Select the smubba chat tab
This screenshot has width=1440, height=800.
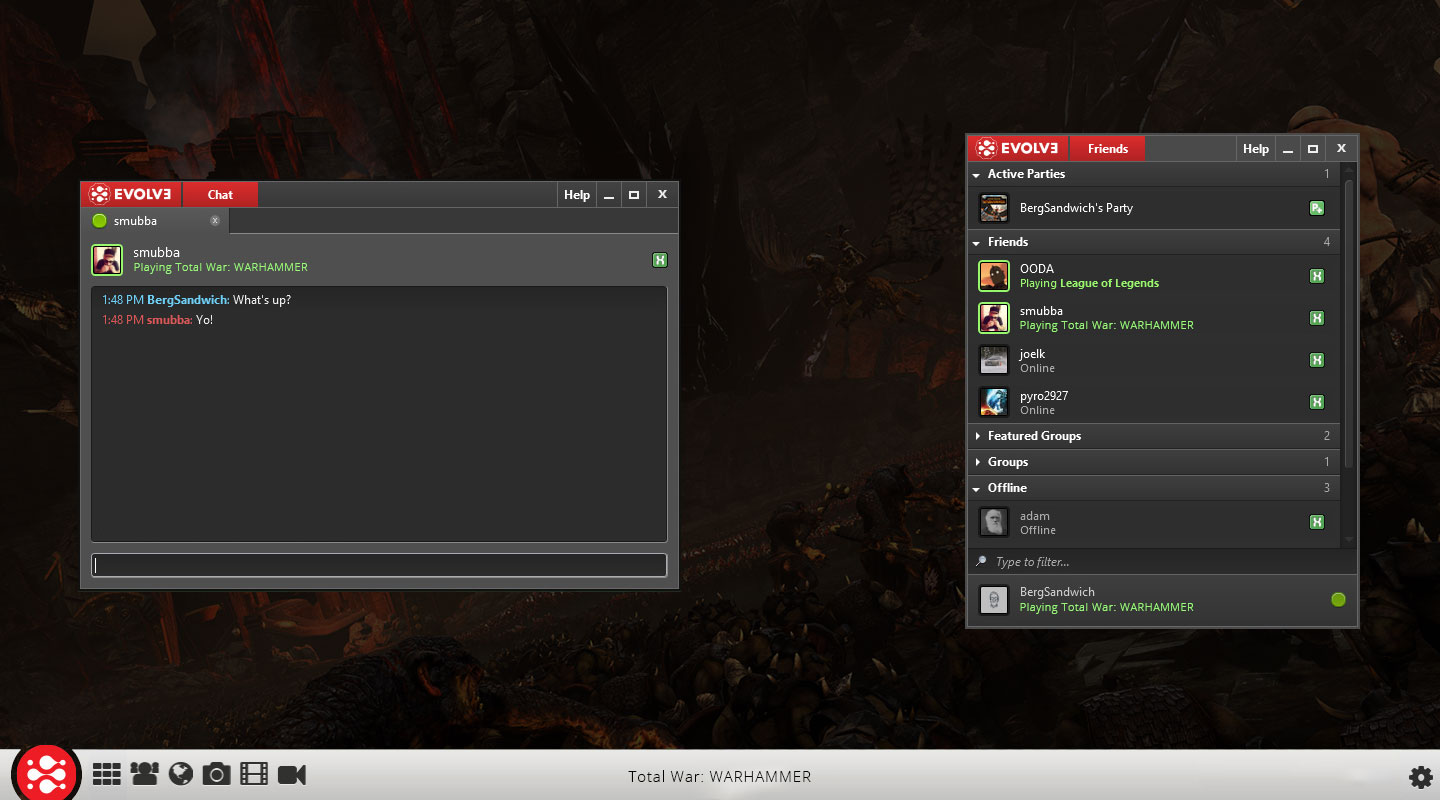click(x=156, y=221)
